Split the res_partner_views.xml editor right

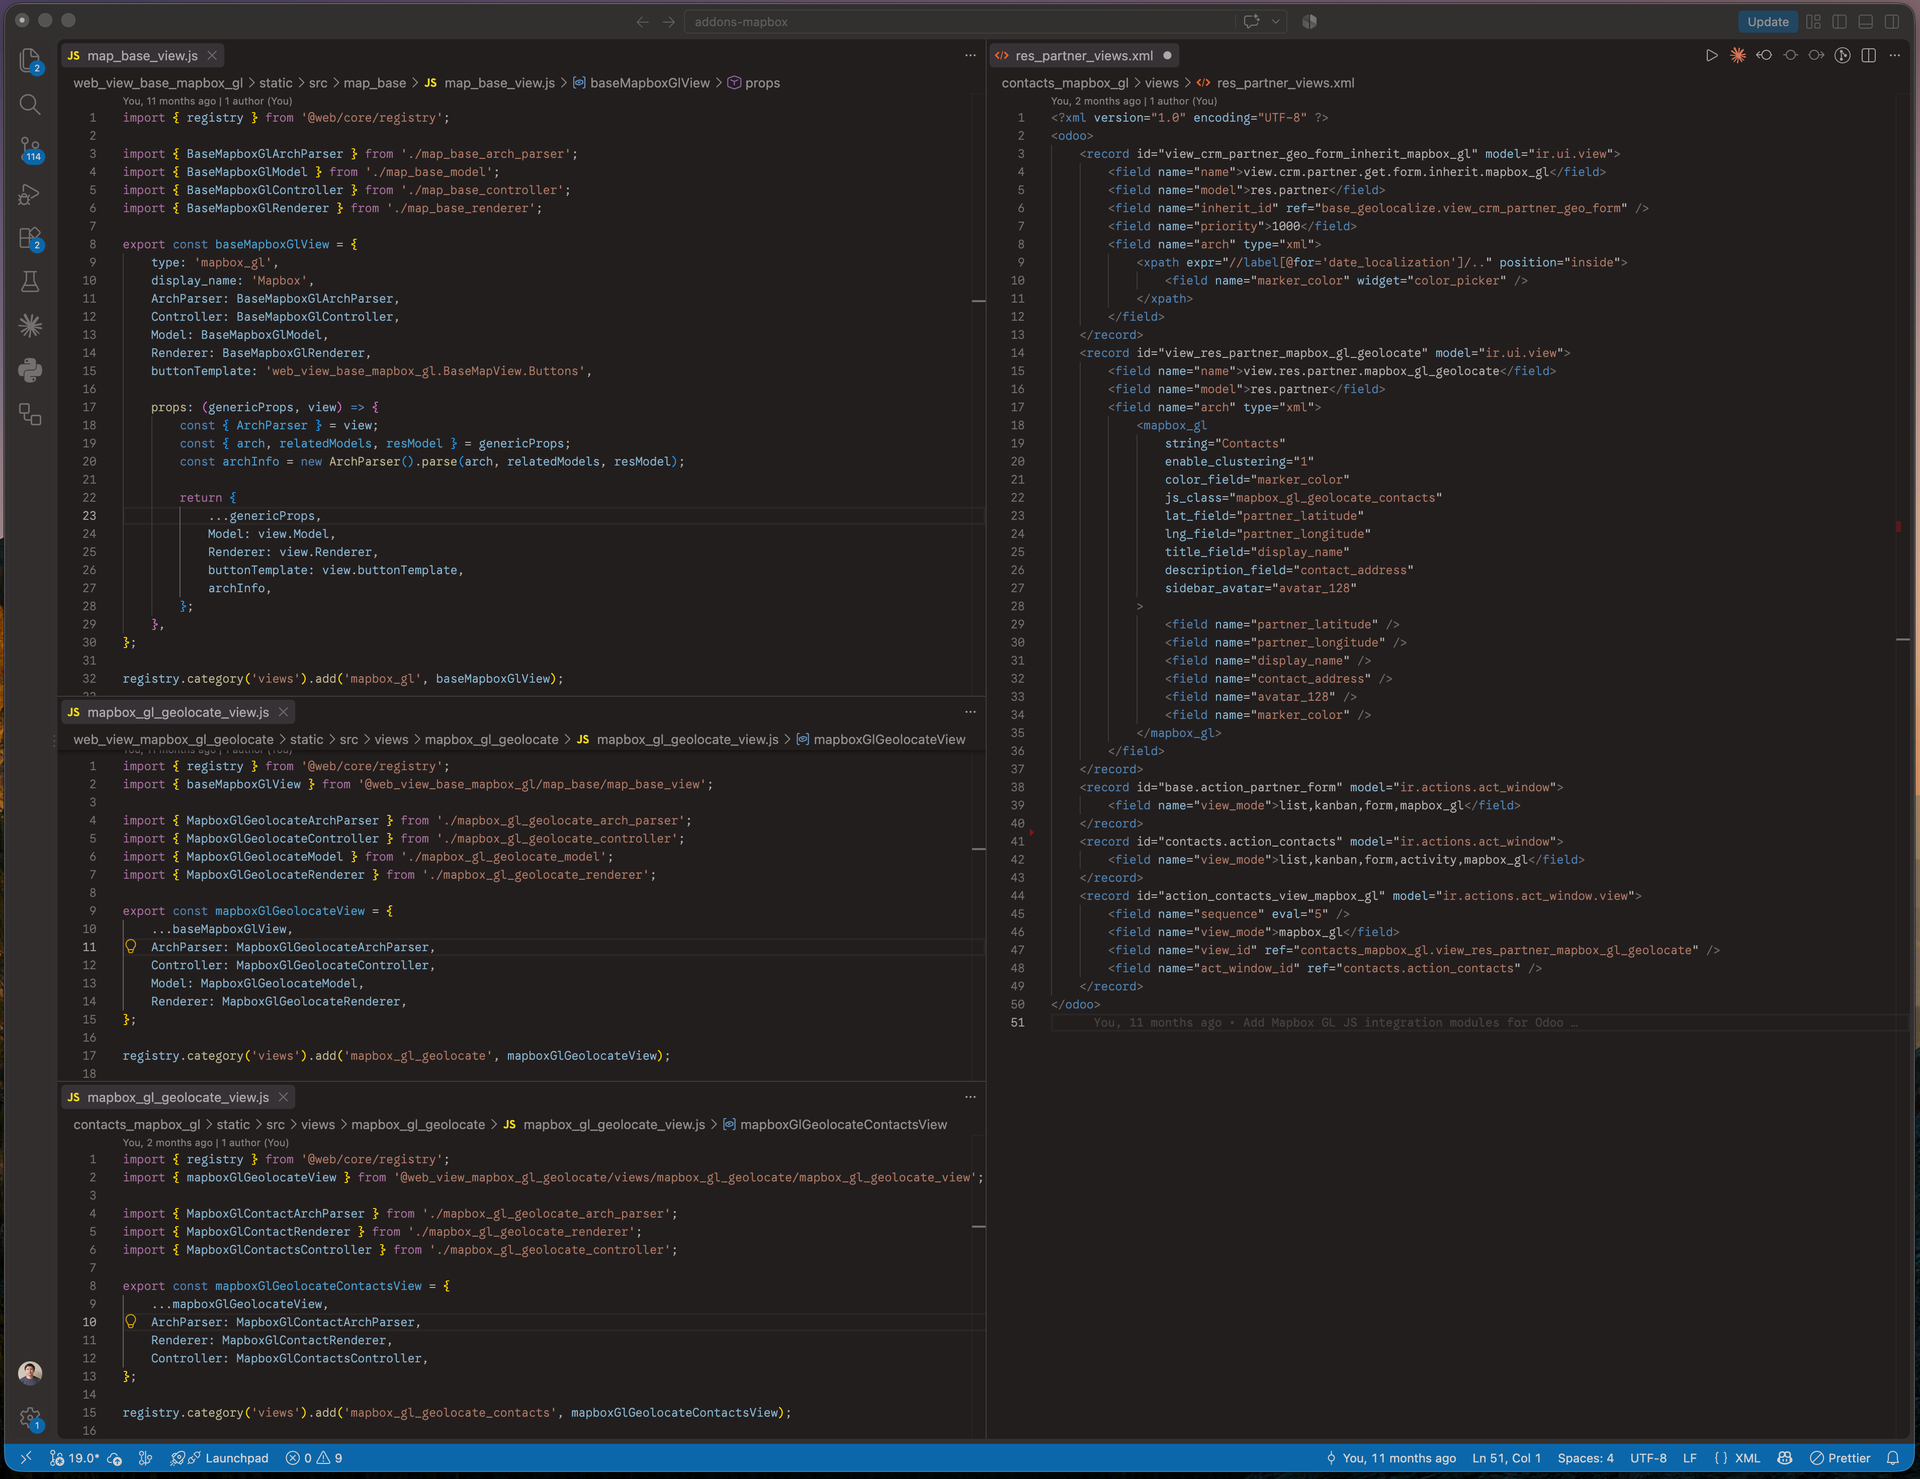click(x=1868, y=56)
